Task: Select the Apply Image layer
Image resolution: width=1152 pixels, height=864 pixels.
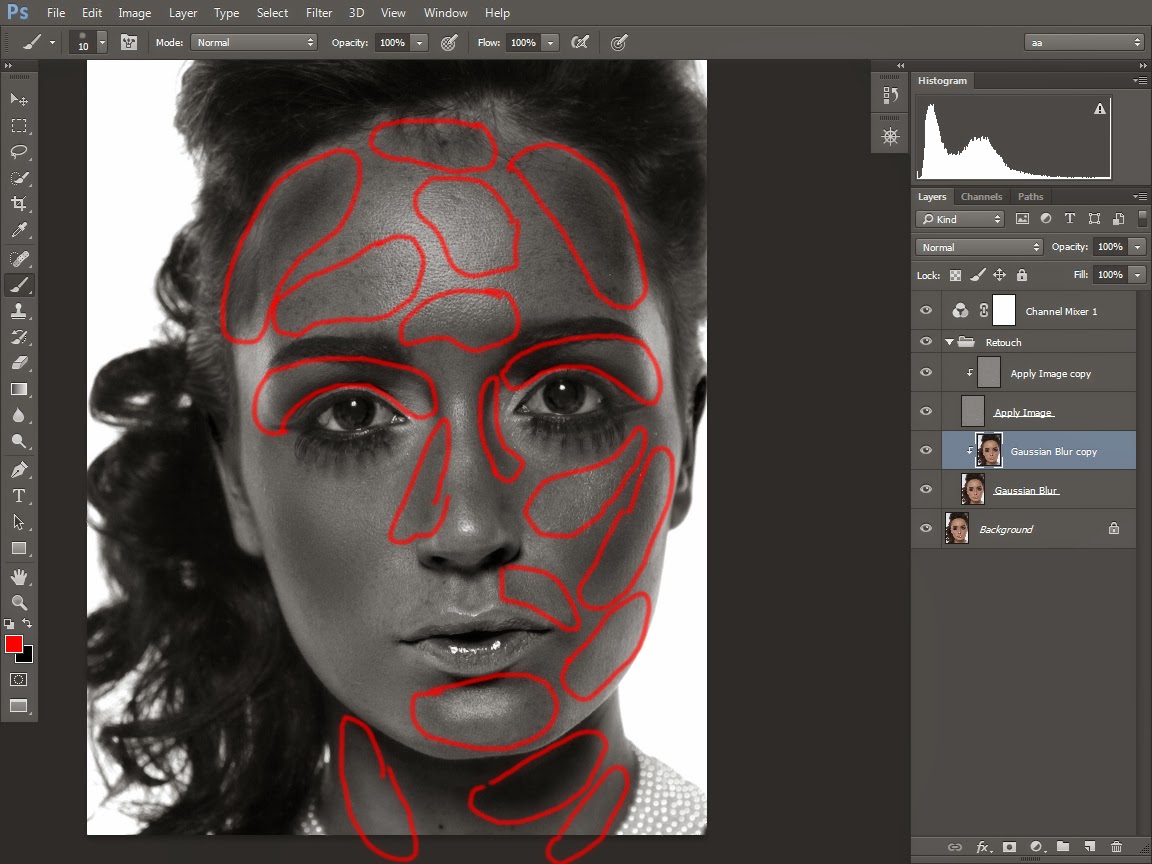Action: tap(1024, 412)
